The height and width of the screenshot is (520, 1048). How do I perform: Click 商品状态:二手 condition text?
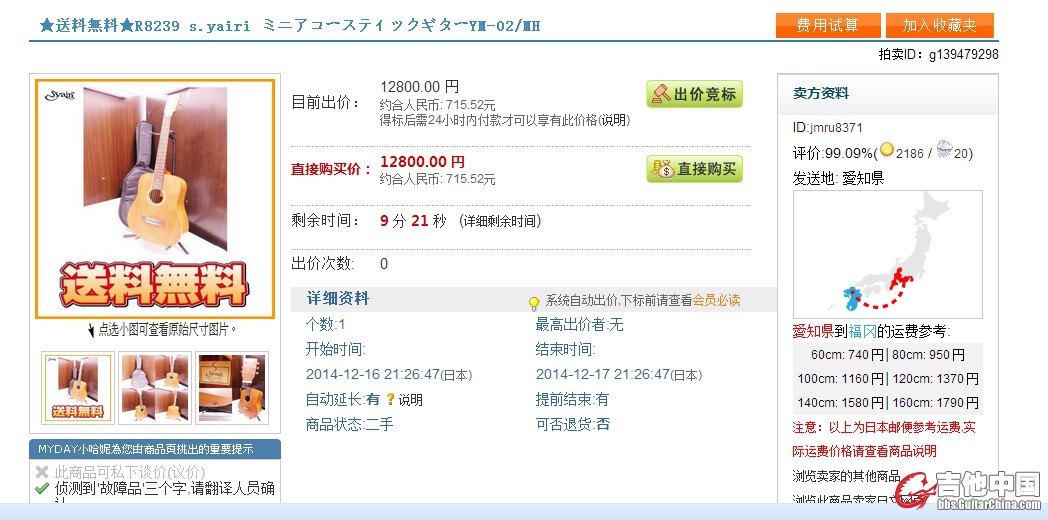(350, 424)
